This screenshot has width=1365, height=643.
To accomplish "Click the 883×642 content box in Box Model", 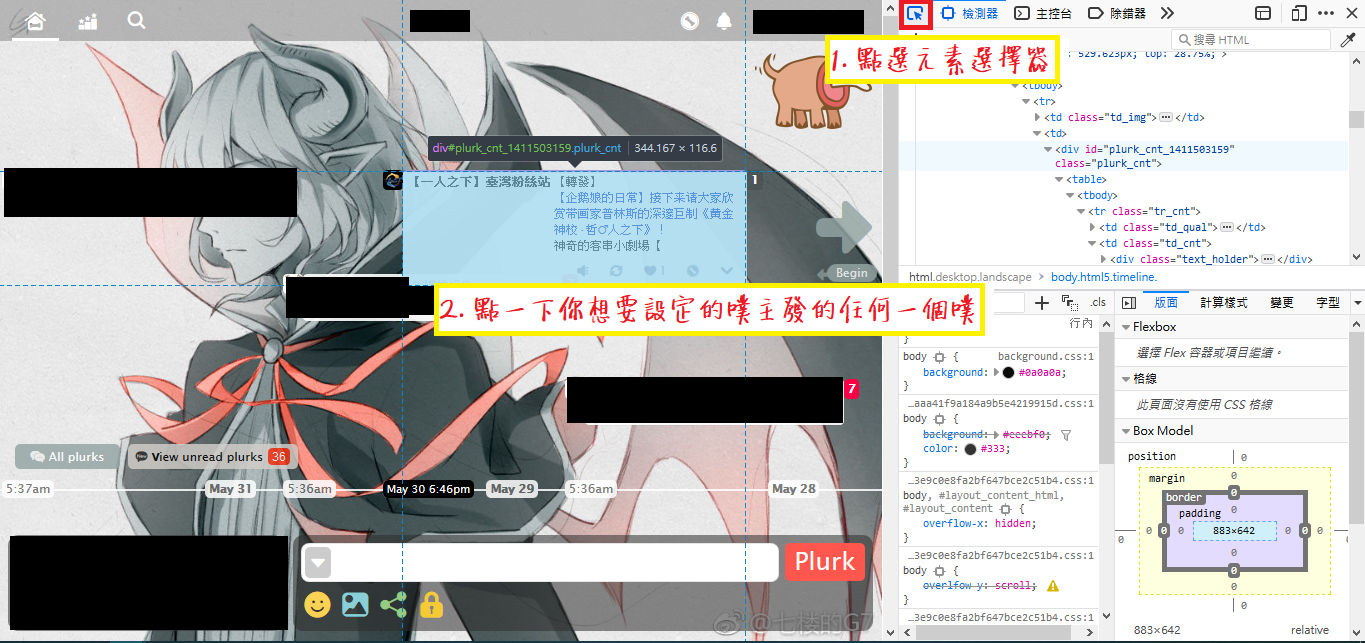I will pyautogui.click(x=1234, y=531).
